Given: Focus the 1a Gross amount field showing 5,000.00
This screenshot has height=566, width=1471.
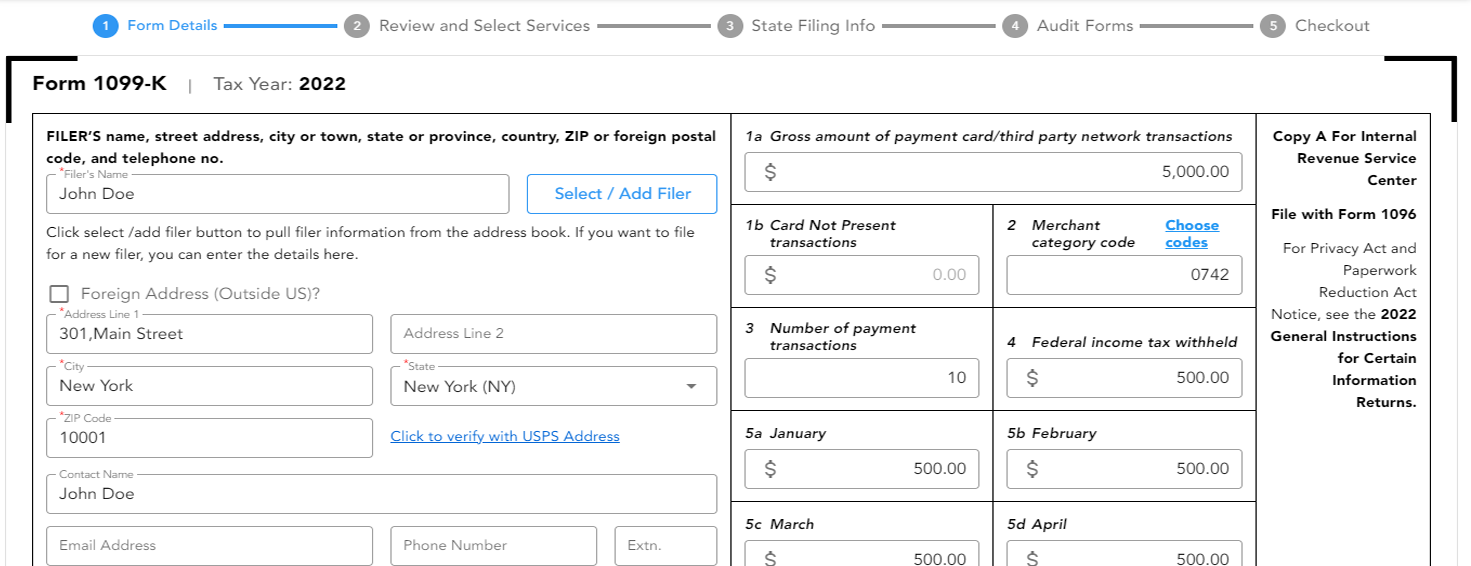Looking at the screenshot, I should point(993,172).
